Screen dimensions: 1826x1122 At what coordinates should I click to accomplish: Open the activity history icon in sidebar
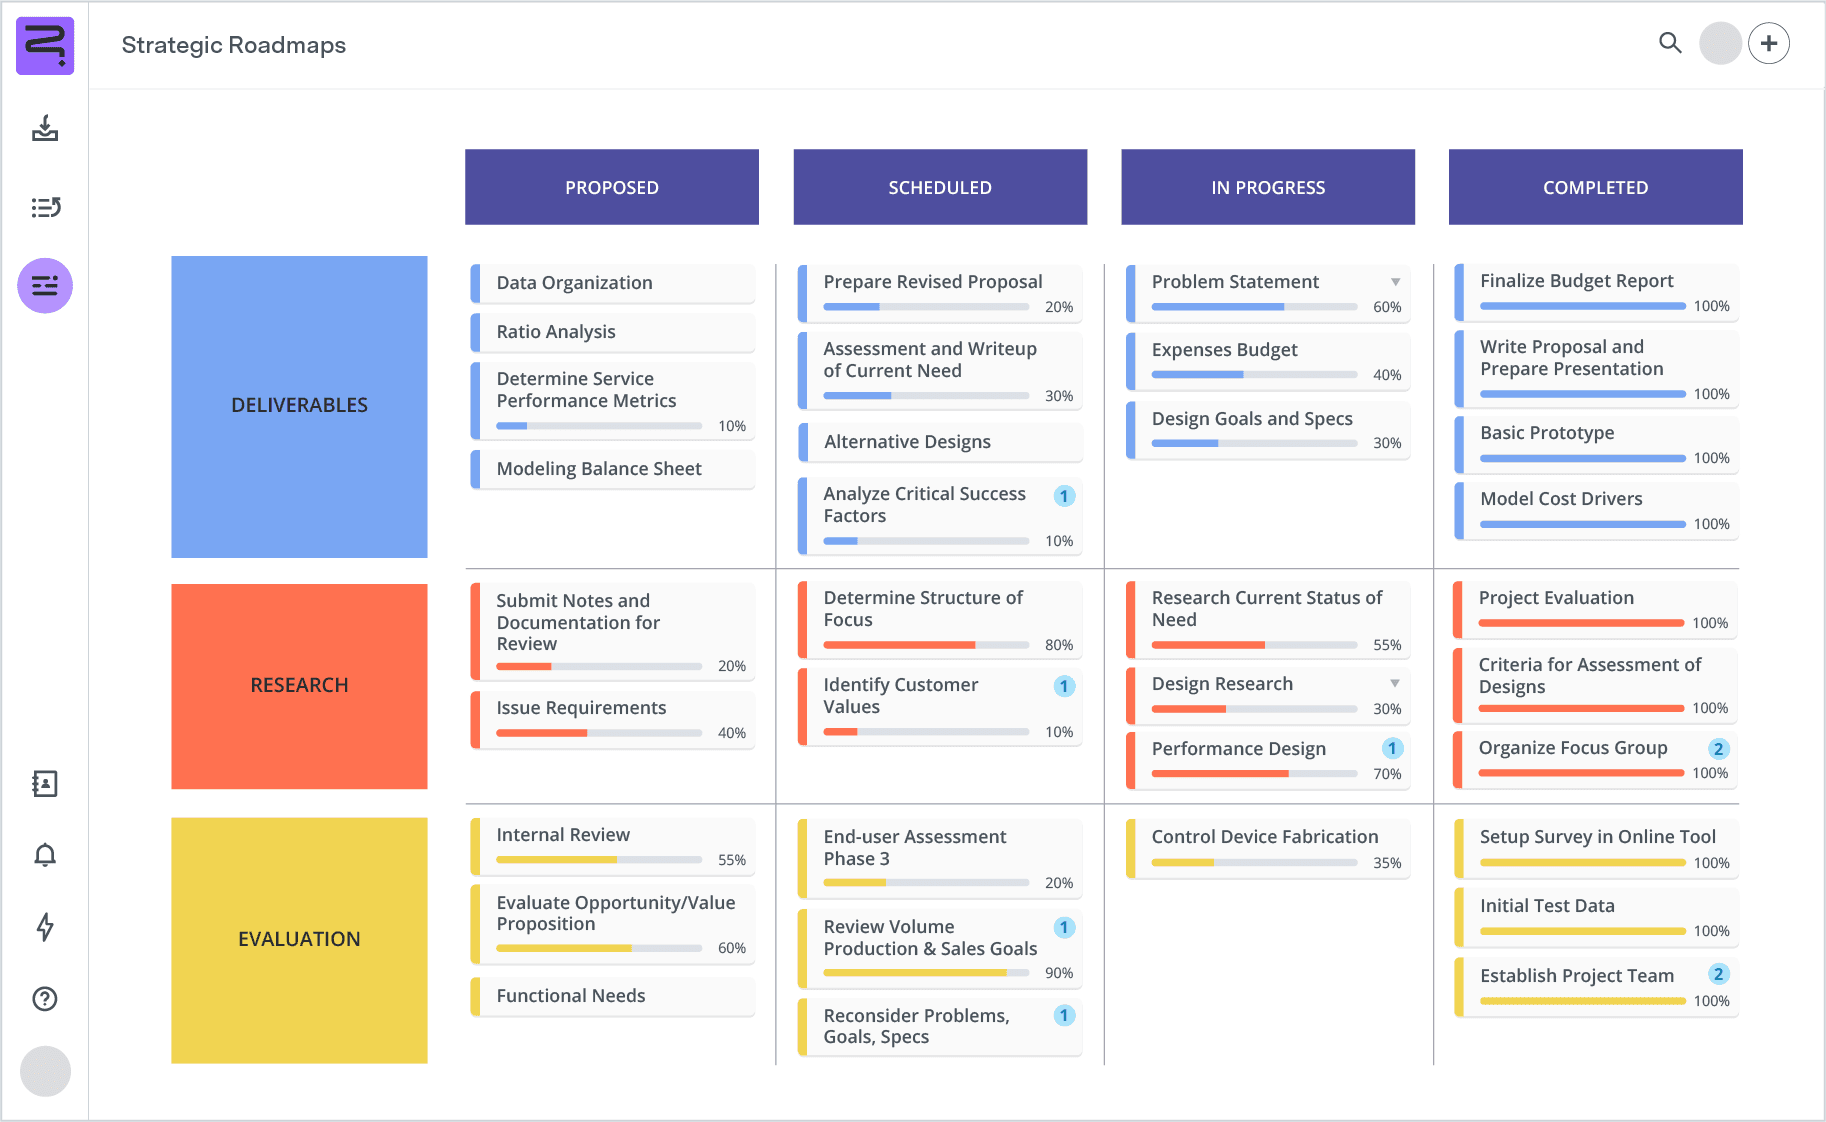[44, 208]
